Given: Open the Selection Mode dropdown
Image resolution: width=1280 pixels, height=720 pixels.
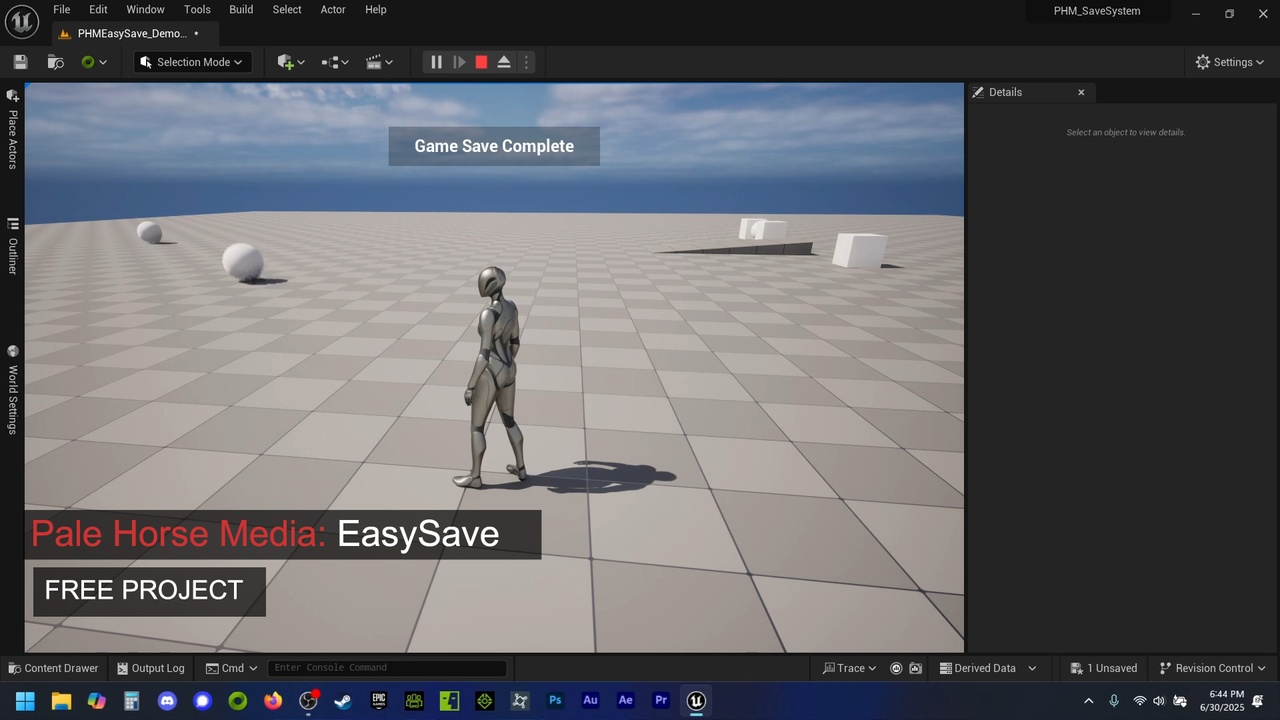Looking at the screenshot, I should click(193, 62).
